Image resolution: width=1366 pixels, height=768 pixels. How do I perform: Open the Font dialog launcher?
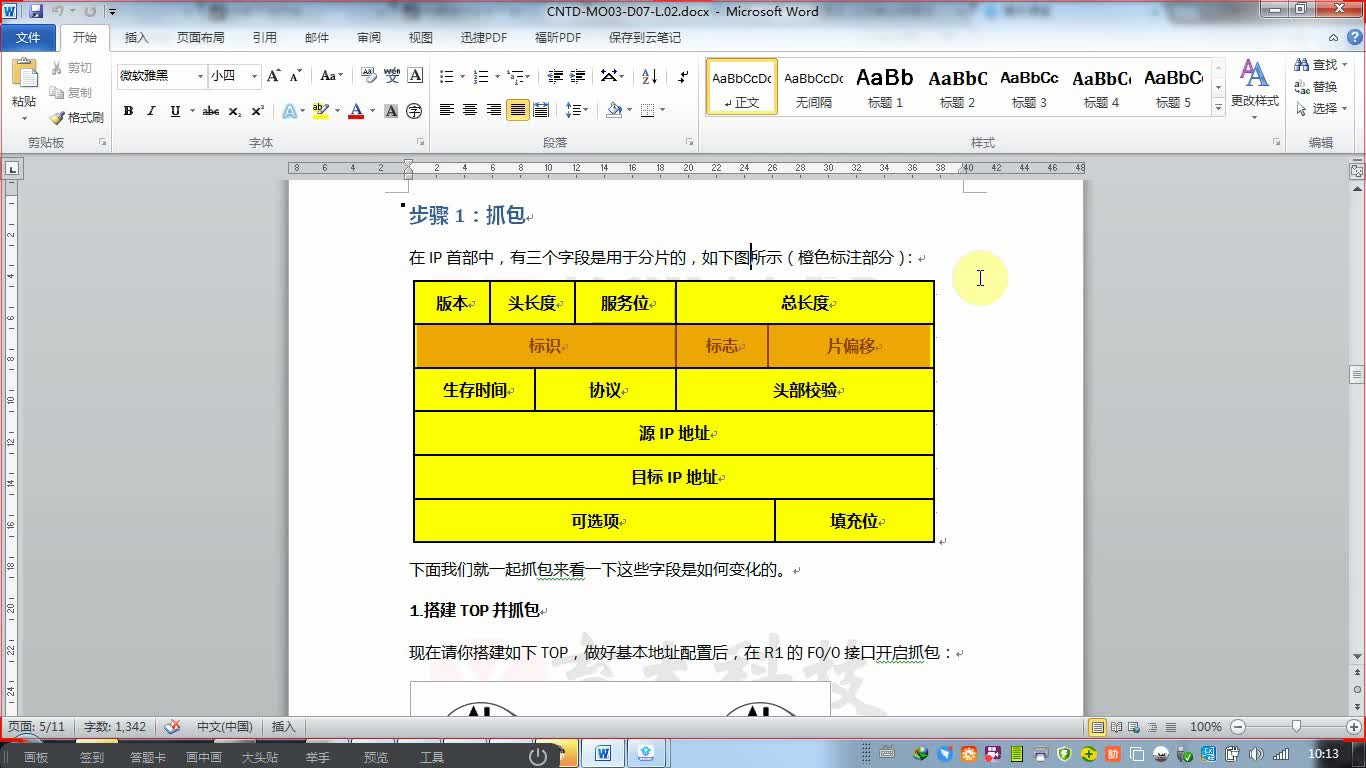pyautogui.click(x=420, y=143)
